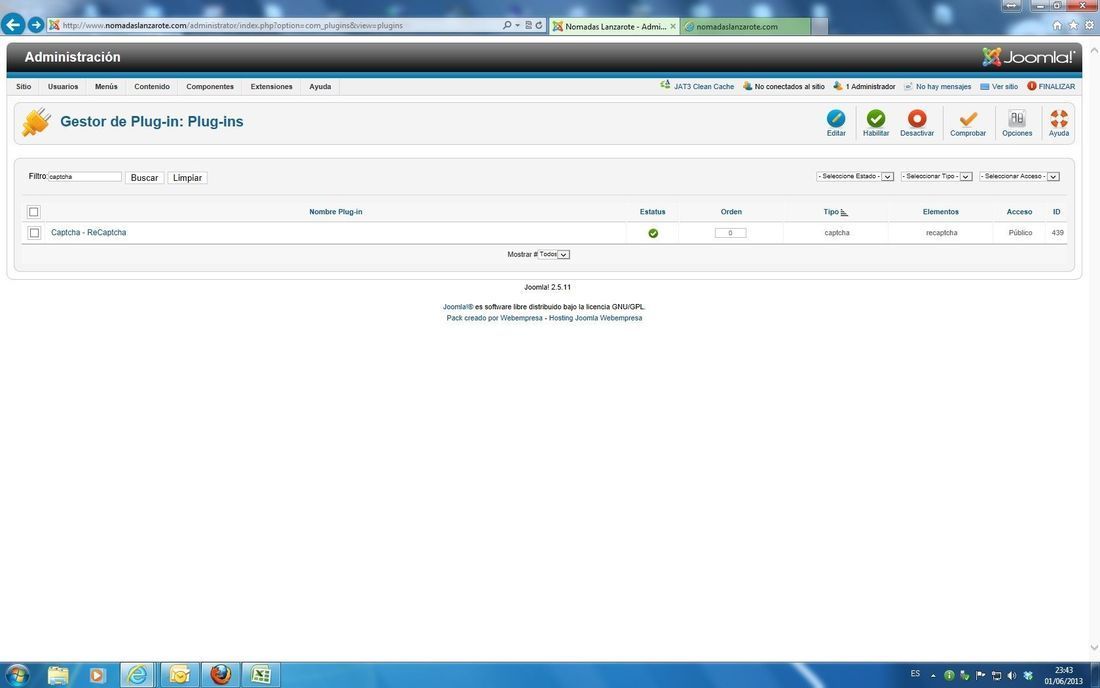The width and height of the screenshot is (1100, 688).
Task: Open the Seleccione Estado dropdown
Action: (854, 177)
